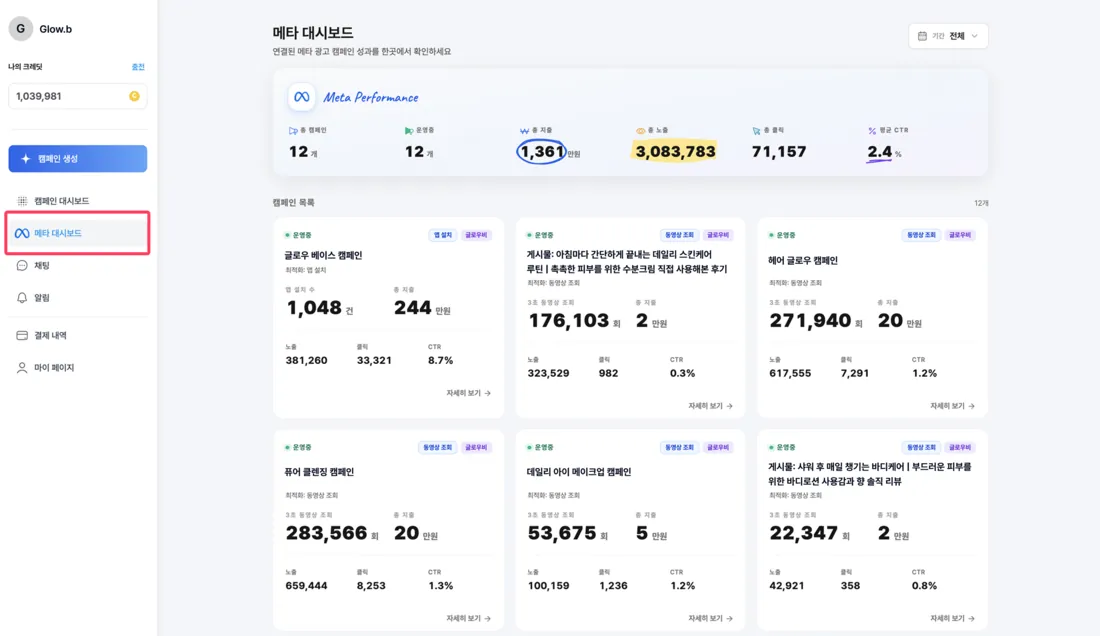Image resolution: width=1100 pixels, height=636 pixels.
Task: Click the 캠페인 목록 section heading
Action: pyautogui.click(x=293, y=203)
